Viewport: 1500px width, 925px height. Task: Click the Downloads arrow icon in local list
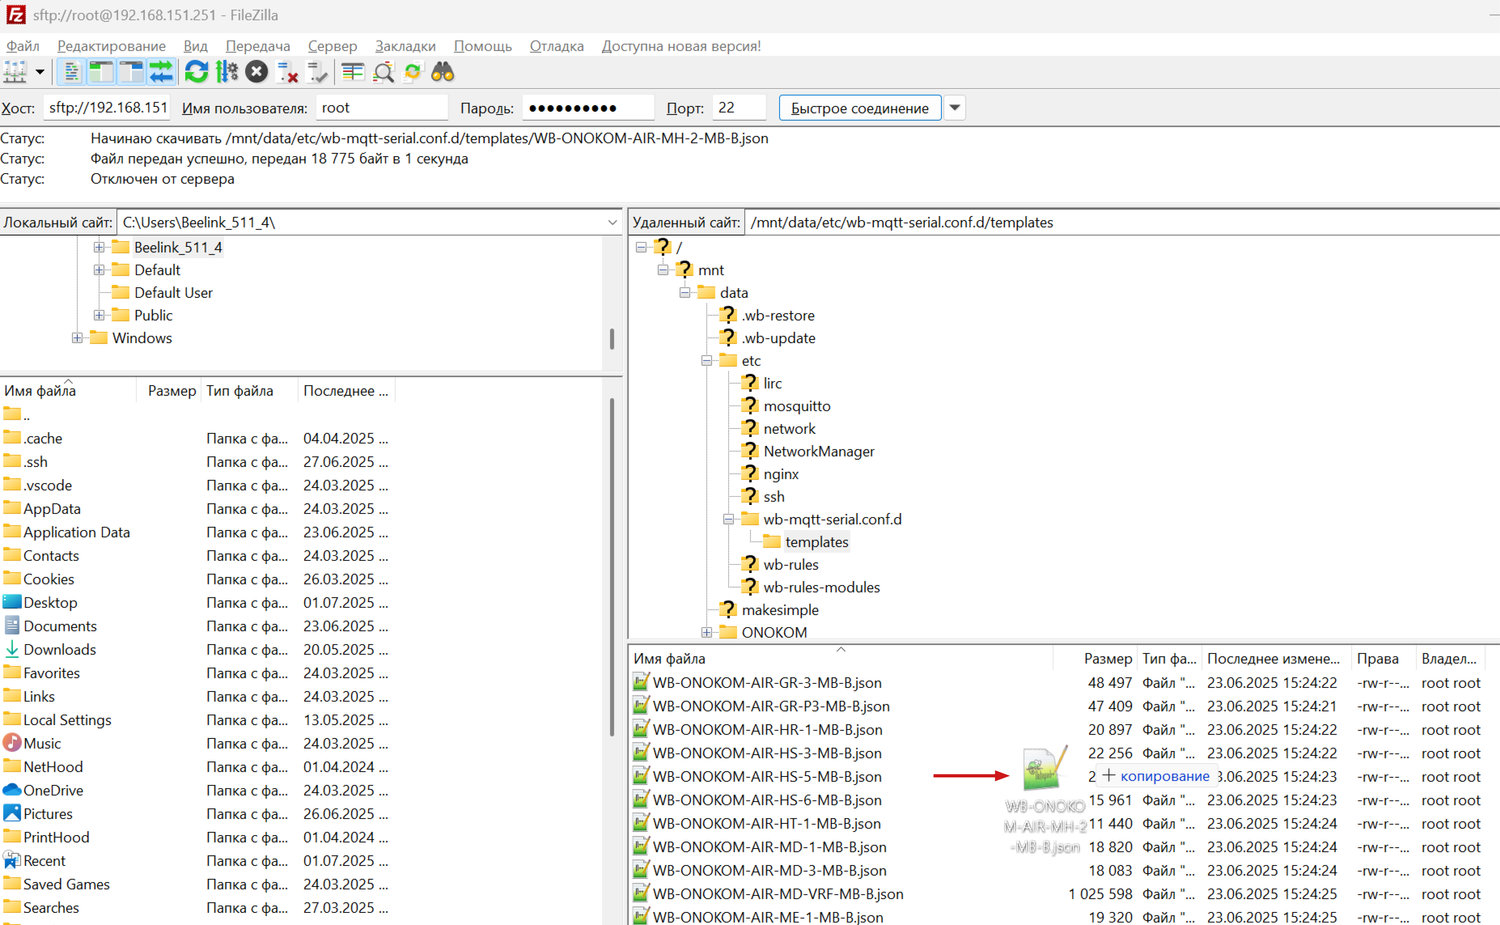[x=12, y=650]
